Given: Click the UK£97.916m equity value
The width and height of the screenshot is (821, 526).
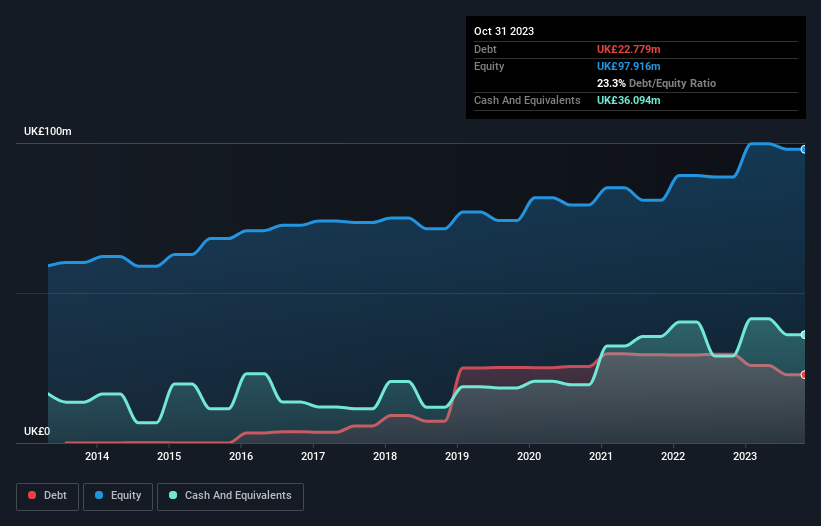Looking at the screenshot, I should pos(628,66).
